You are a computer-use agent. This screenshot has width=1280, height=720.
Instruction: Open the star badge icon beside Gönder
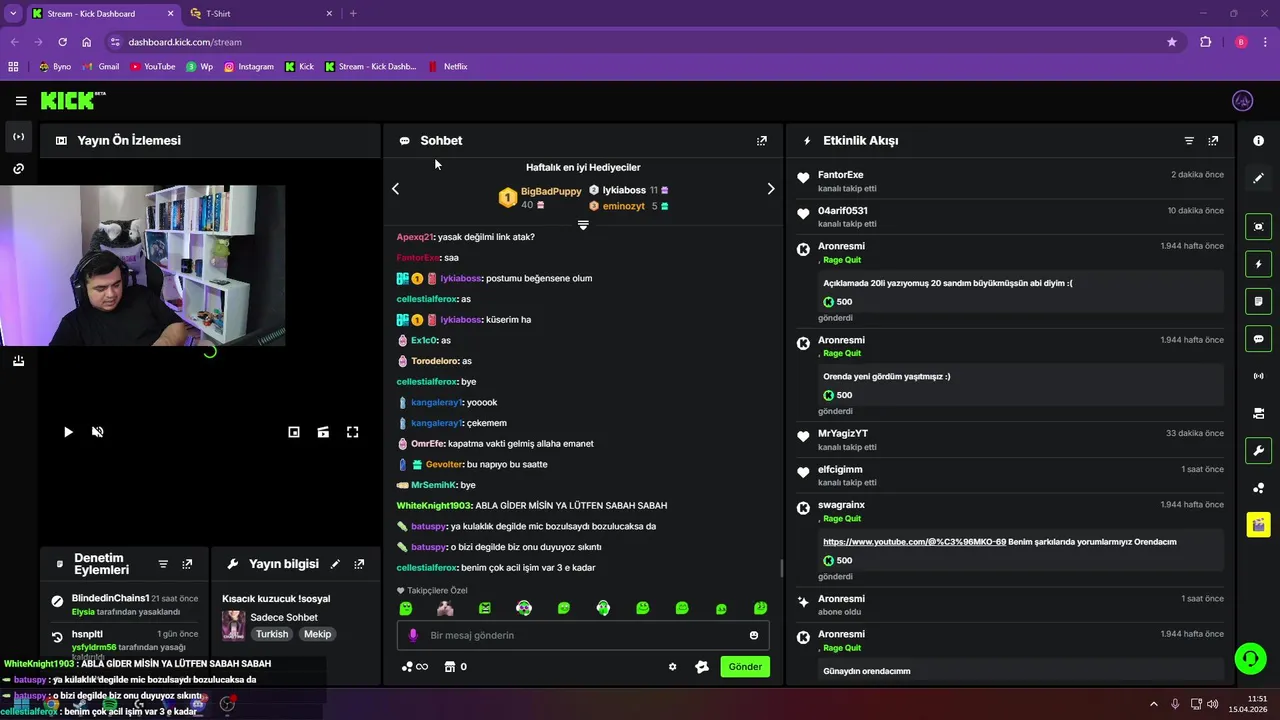coord(702,667)
